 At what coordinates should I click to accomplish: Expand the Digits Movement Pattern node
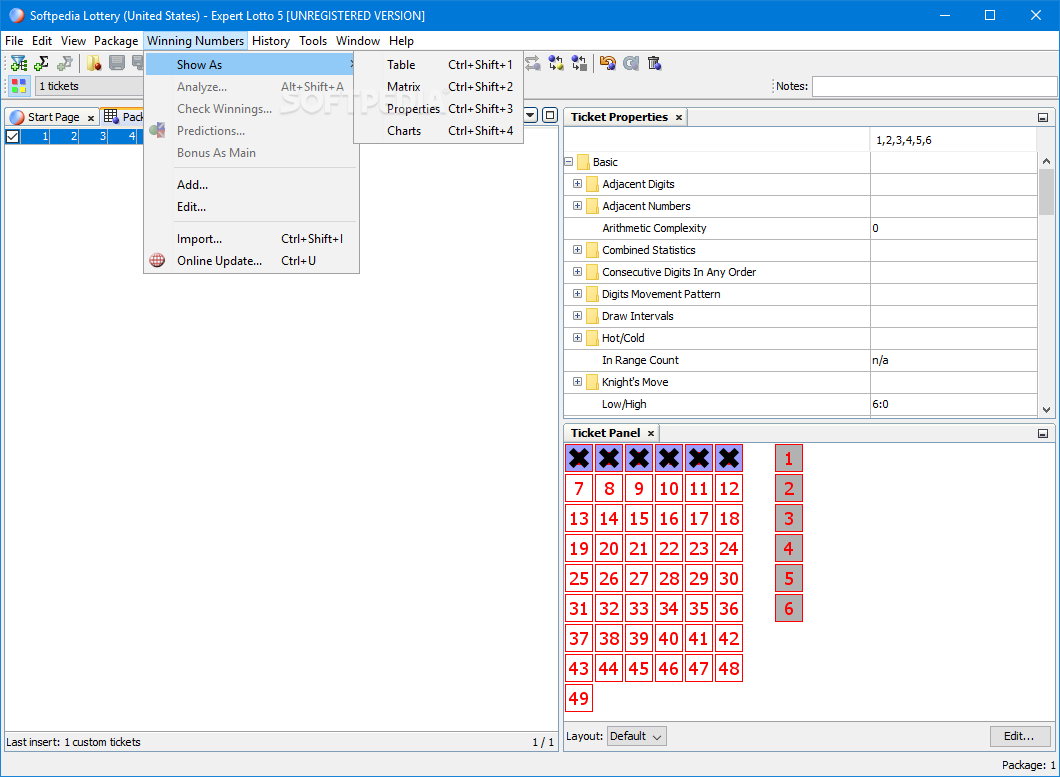577,293
